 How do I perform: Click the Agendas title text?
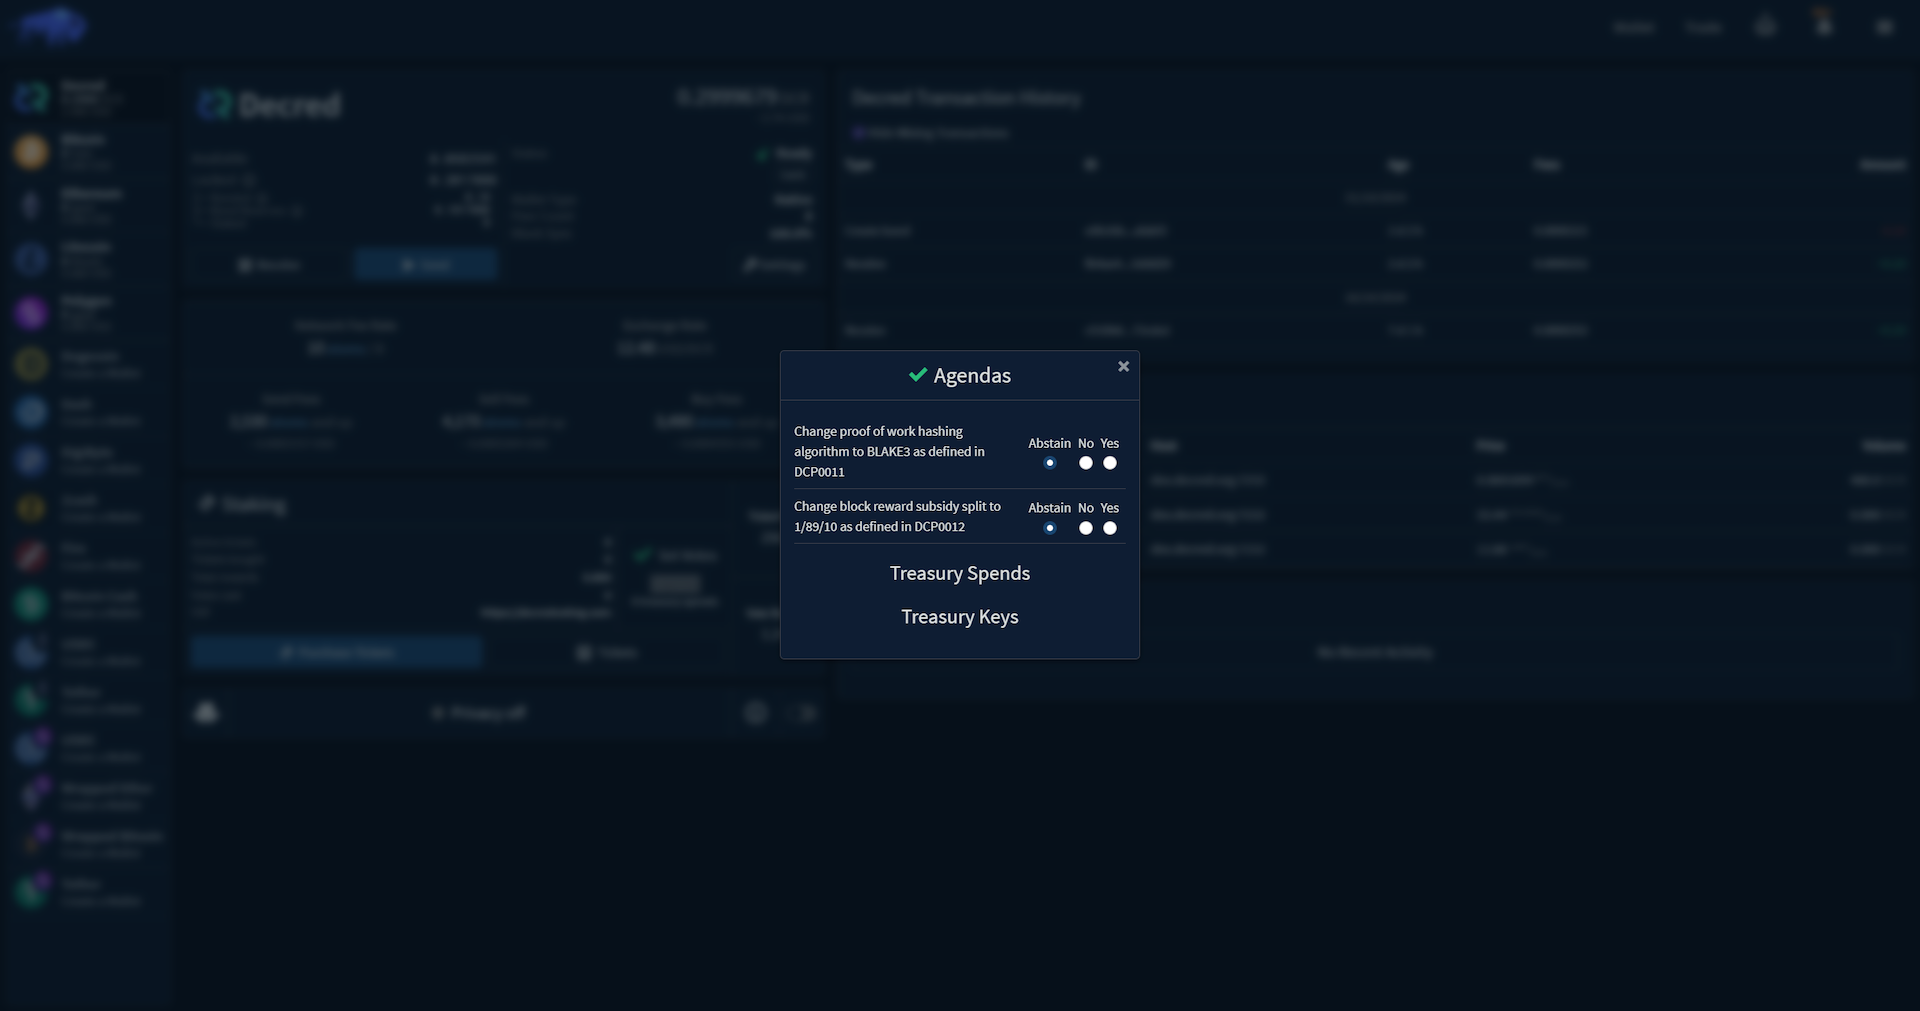972,376
